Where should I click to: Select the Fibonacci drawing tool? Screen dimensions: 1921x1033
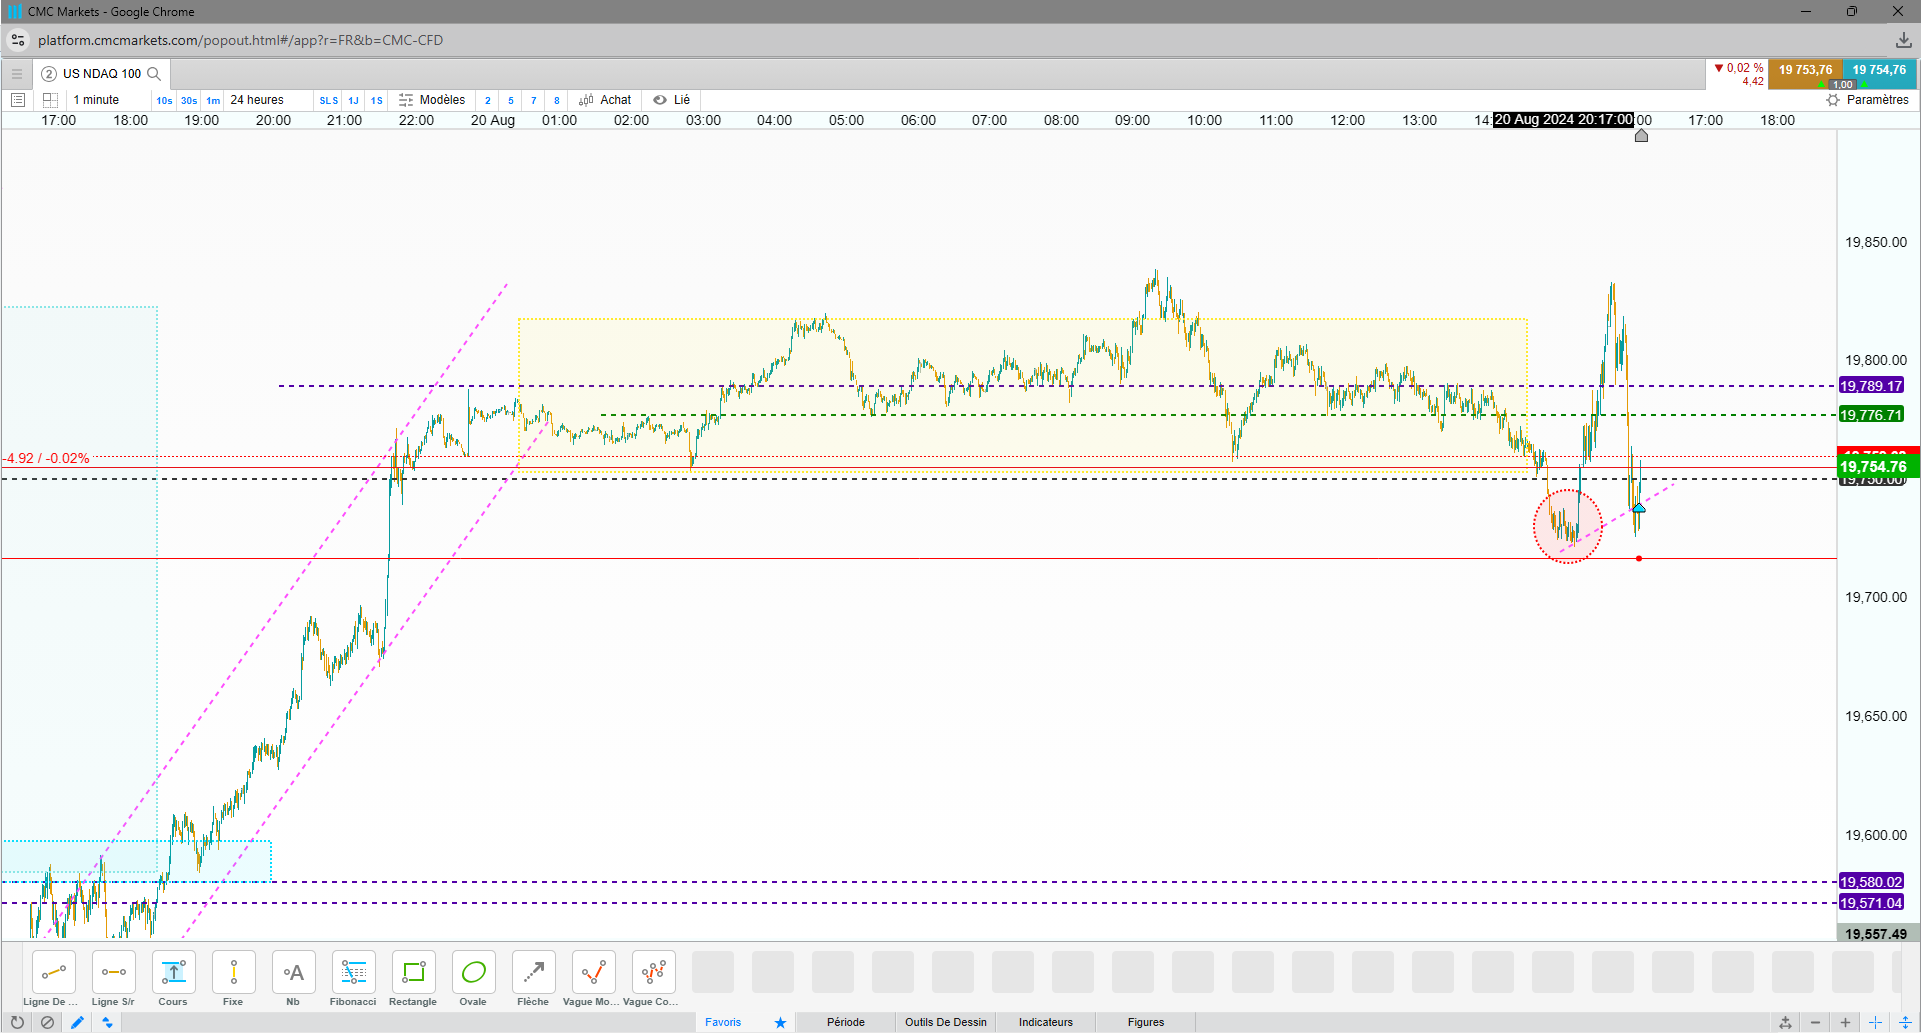353,972
